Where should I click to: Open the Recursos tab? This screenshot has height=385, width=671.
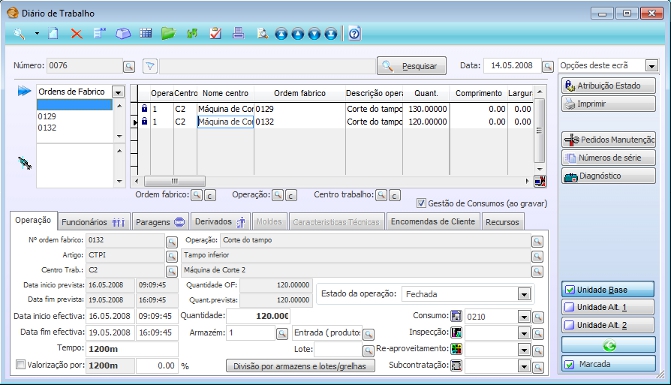[x=502, y=222]
